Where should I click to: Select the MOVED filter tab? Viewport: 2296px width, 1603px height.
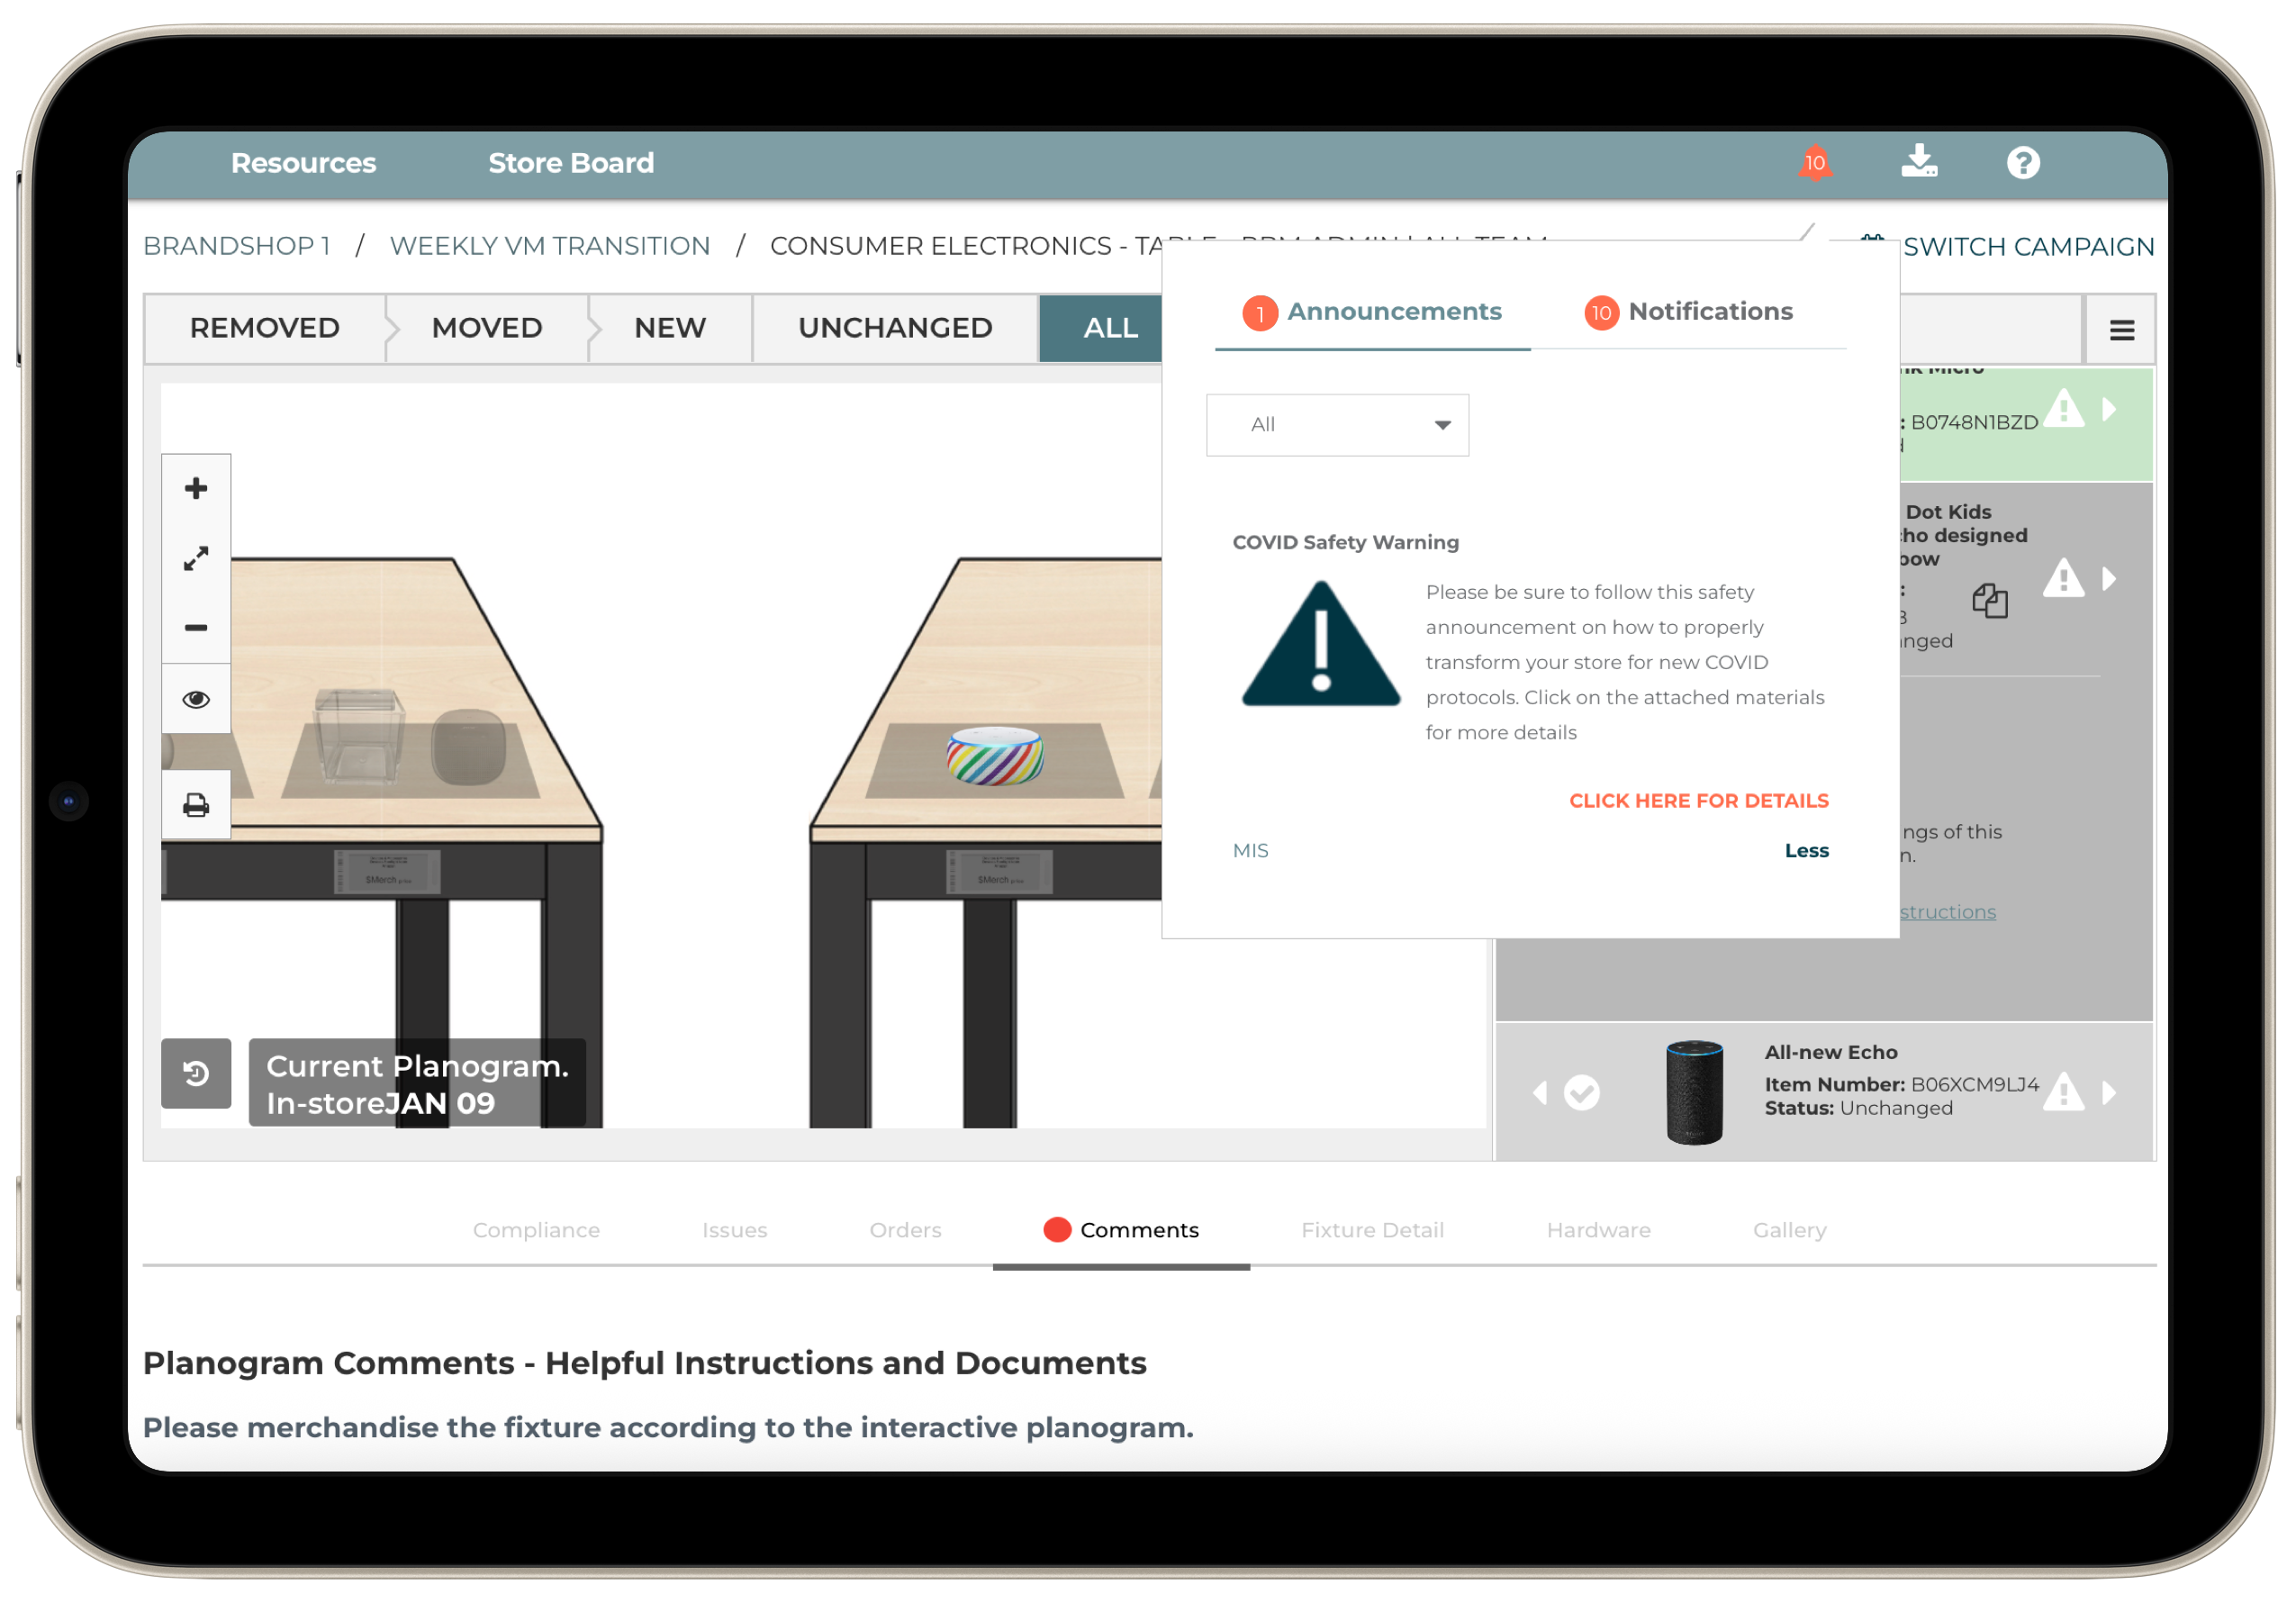pyautogui.click(x=487, y=328)
